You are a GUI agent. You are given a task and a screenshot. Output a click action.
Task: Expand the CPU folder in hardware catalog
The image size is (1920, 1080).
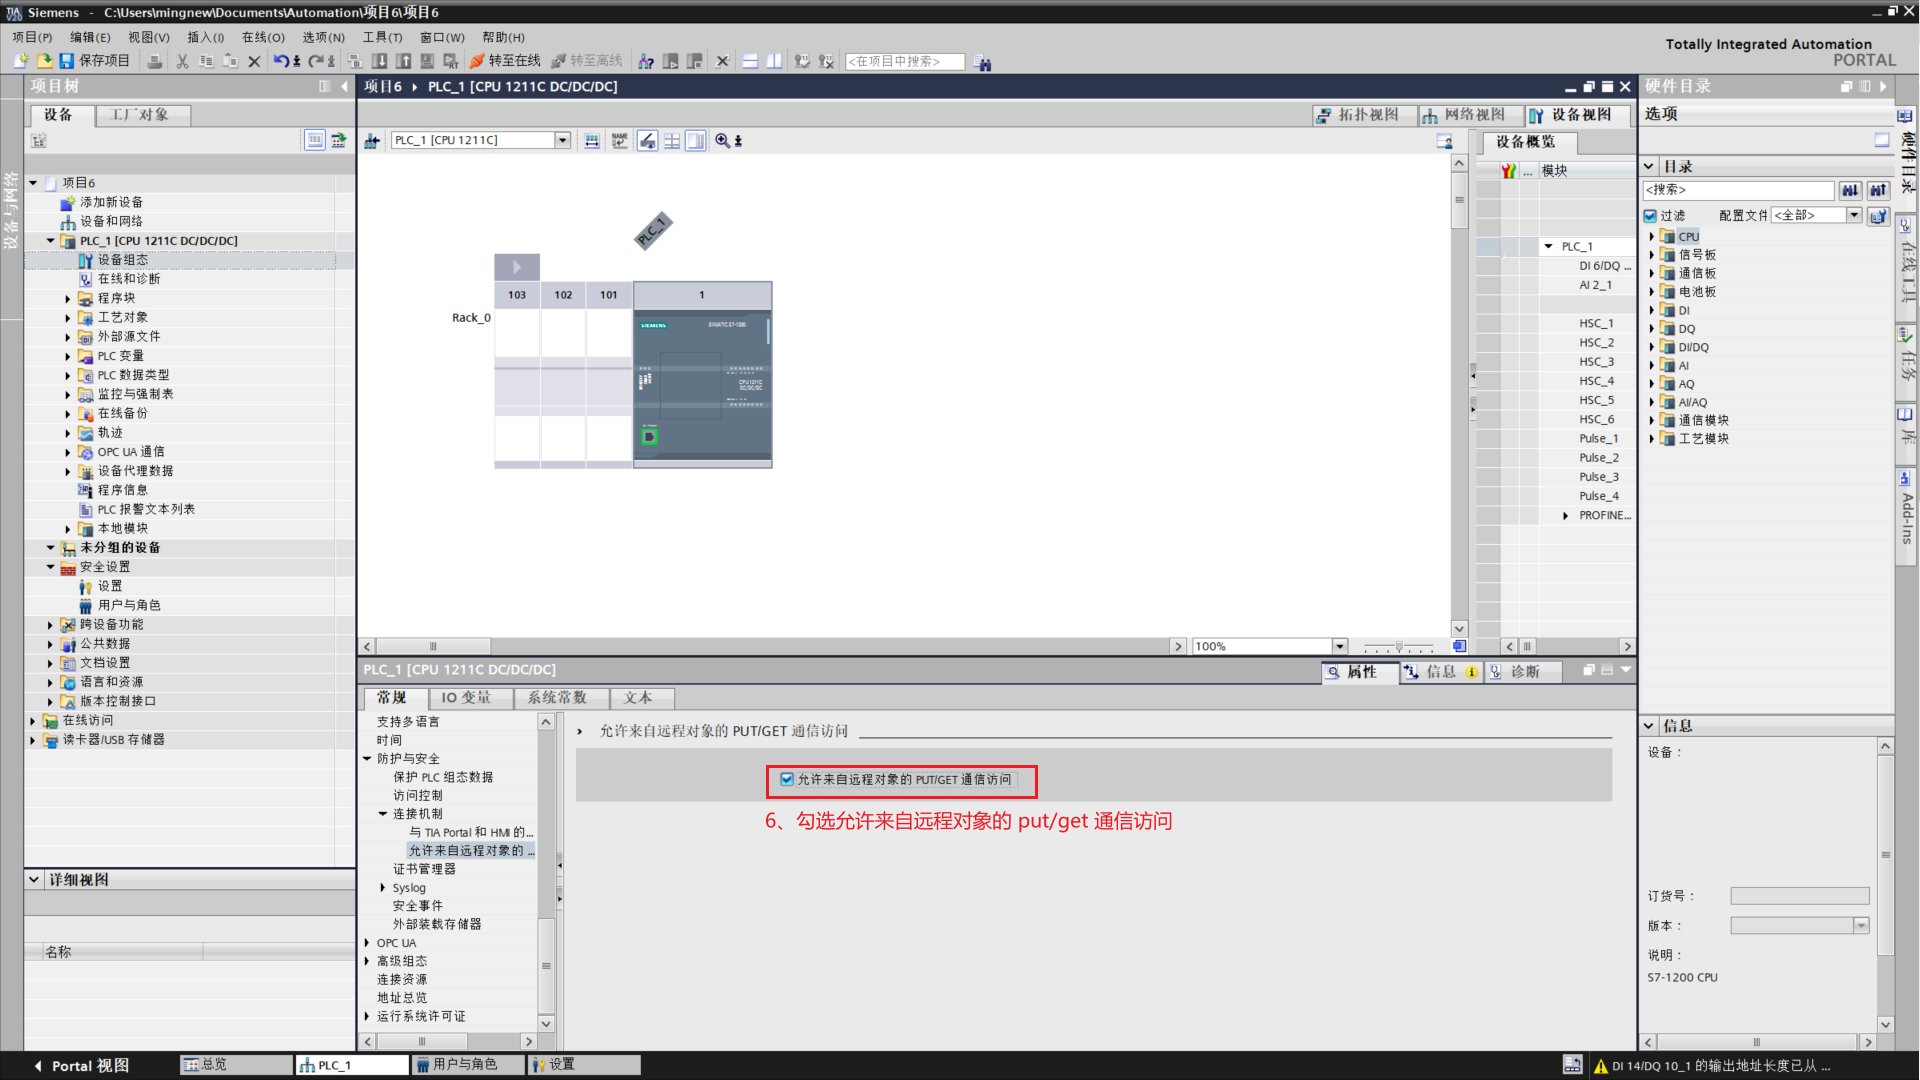click(x=1652, y=237)
